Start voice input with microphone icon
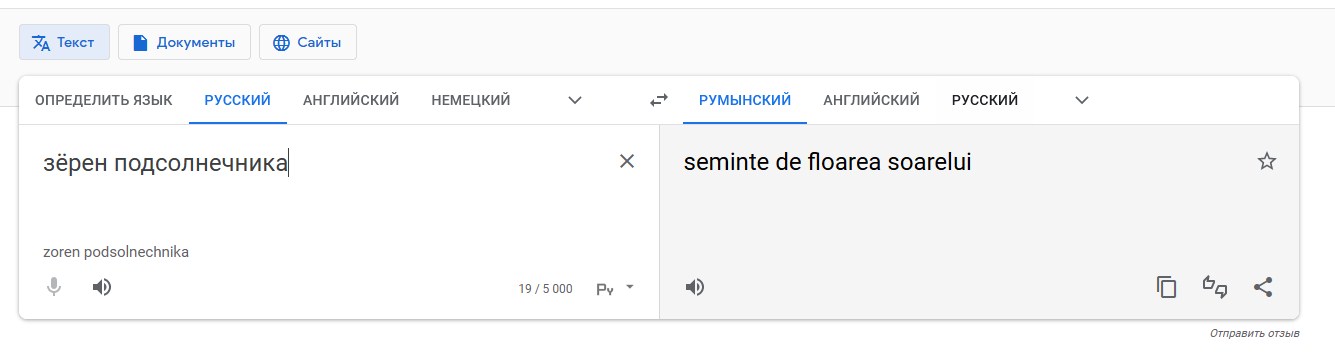 pyautogui.click(x=54, y=287)
